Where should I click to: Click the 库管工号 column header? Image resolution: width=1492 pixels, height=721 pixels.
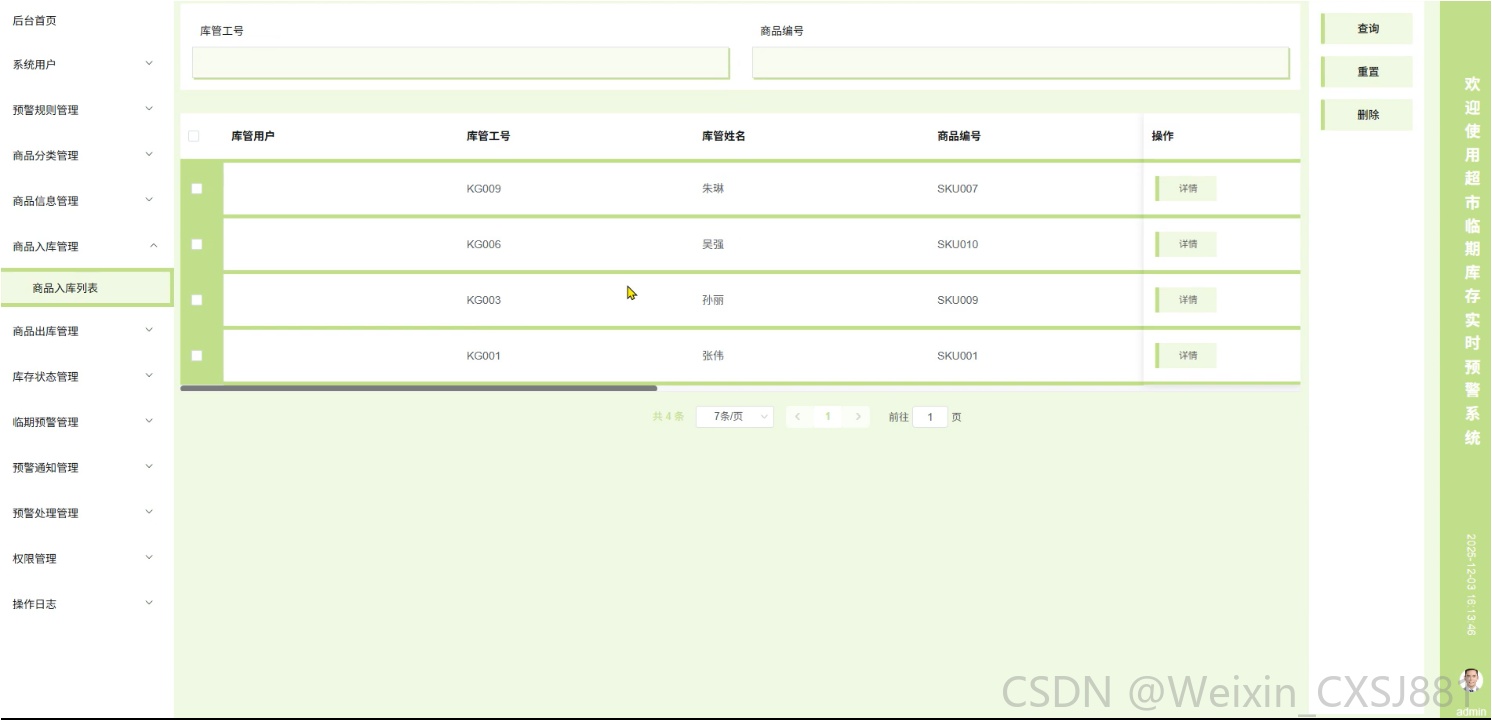(488, 136)
